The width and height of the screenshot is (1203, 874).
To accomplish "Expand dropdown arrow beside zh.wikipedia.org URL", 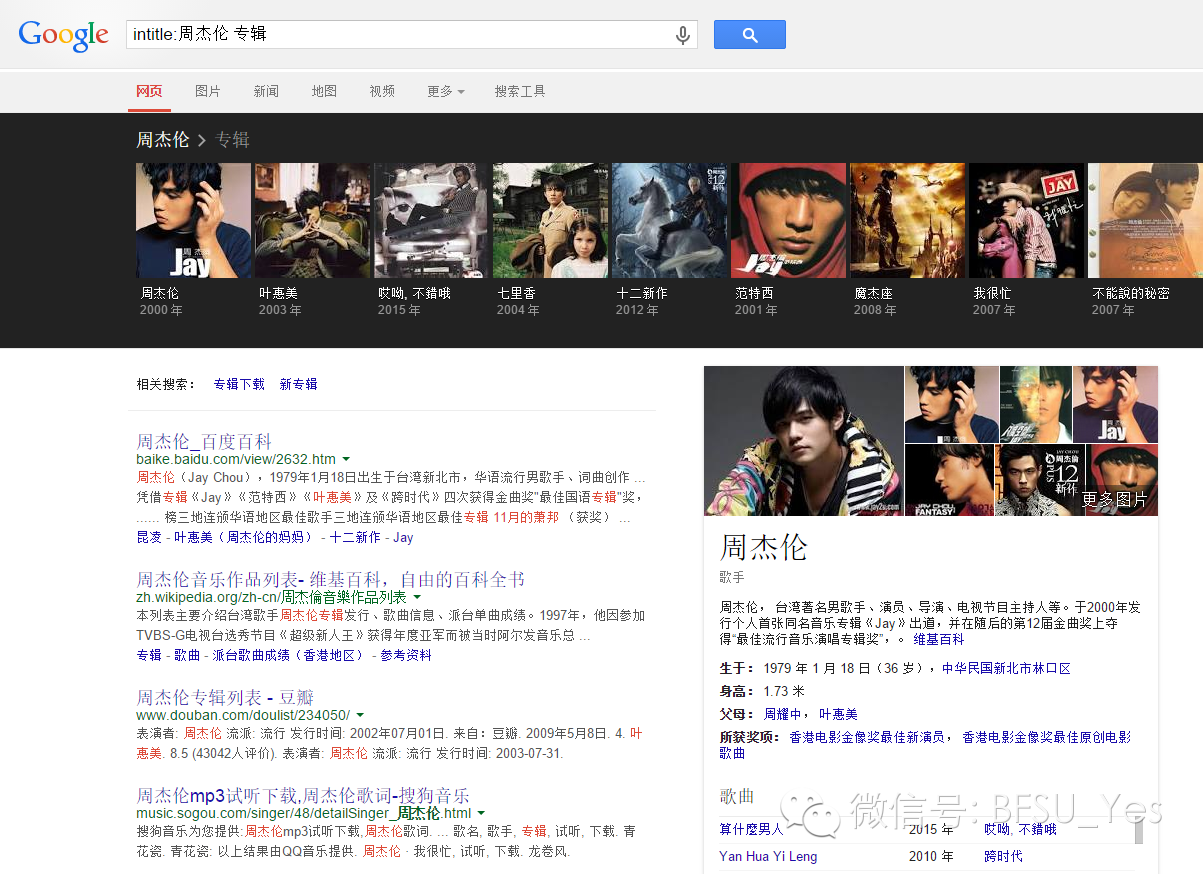I will click(417, 598).
